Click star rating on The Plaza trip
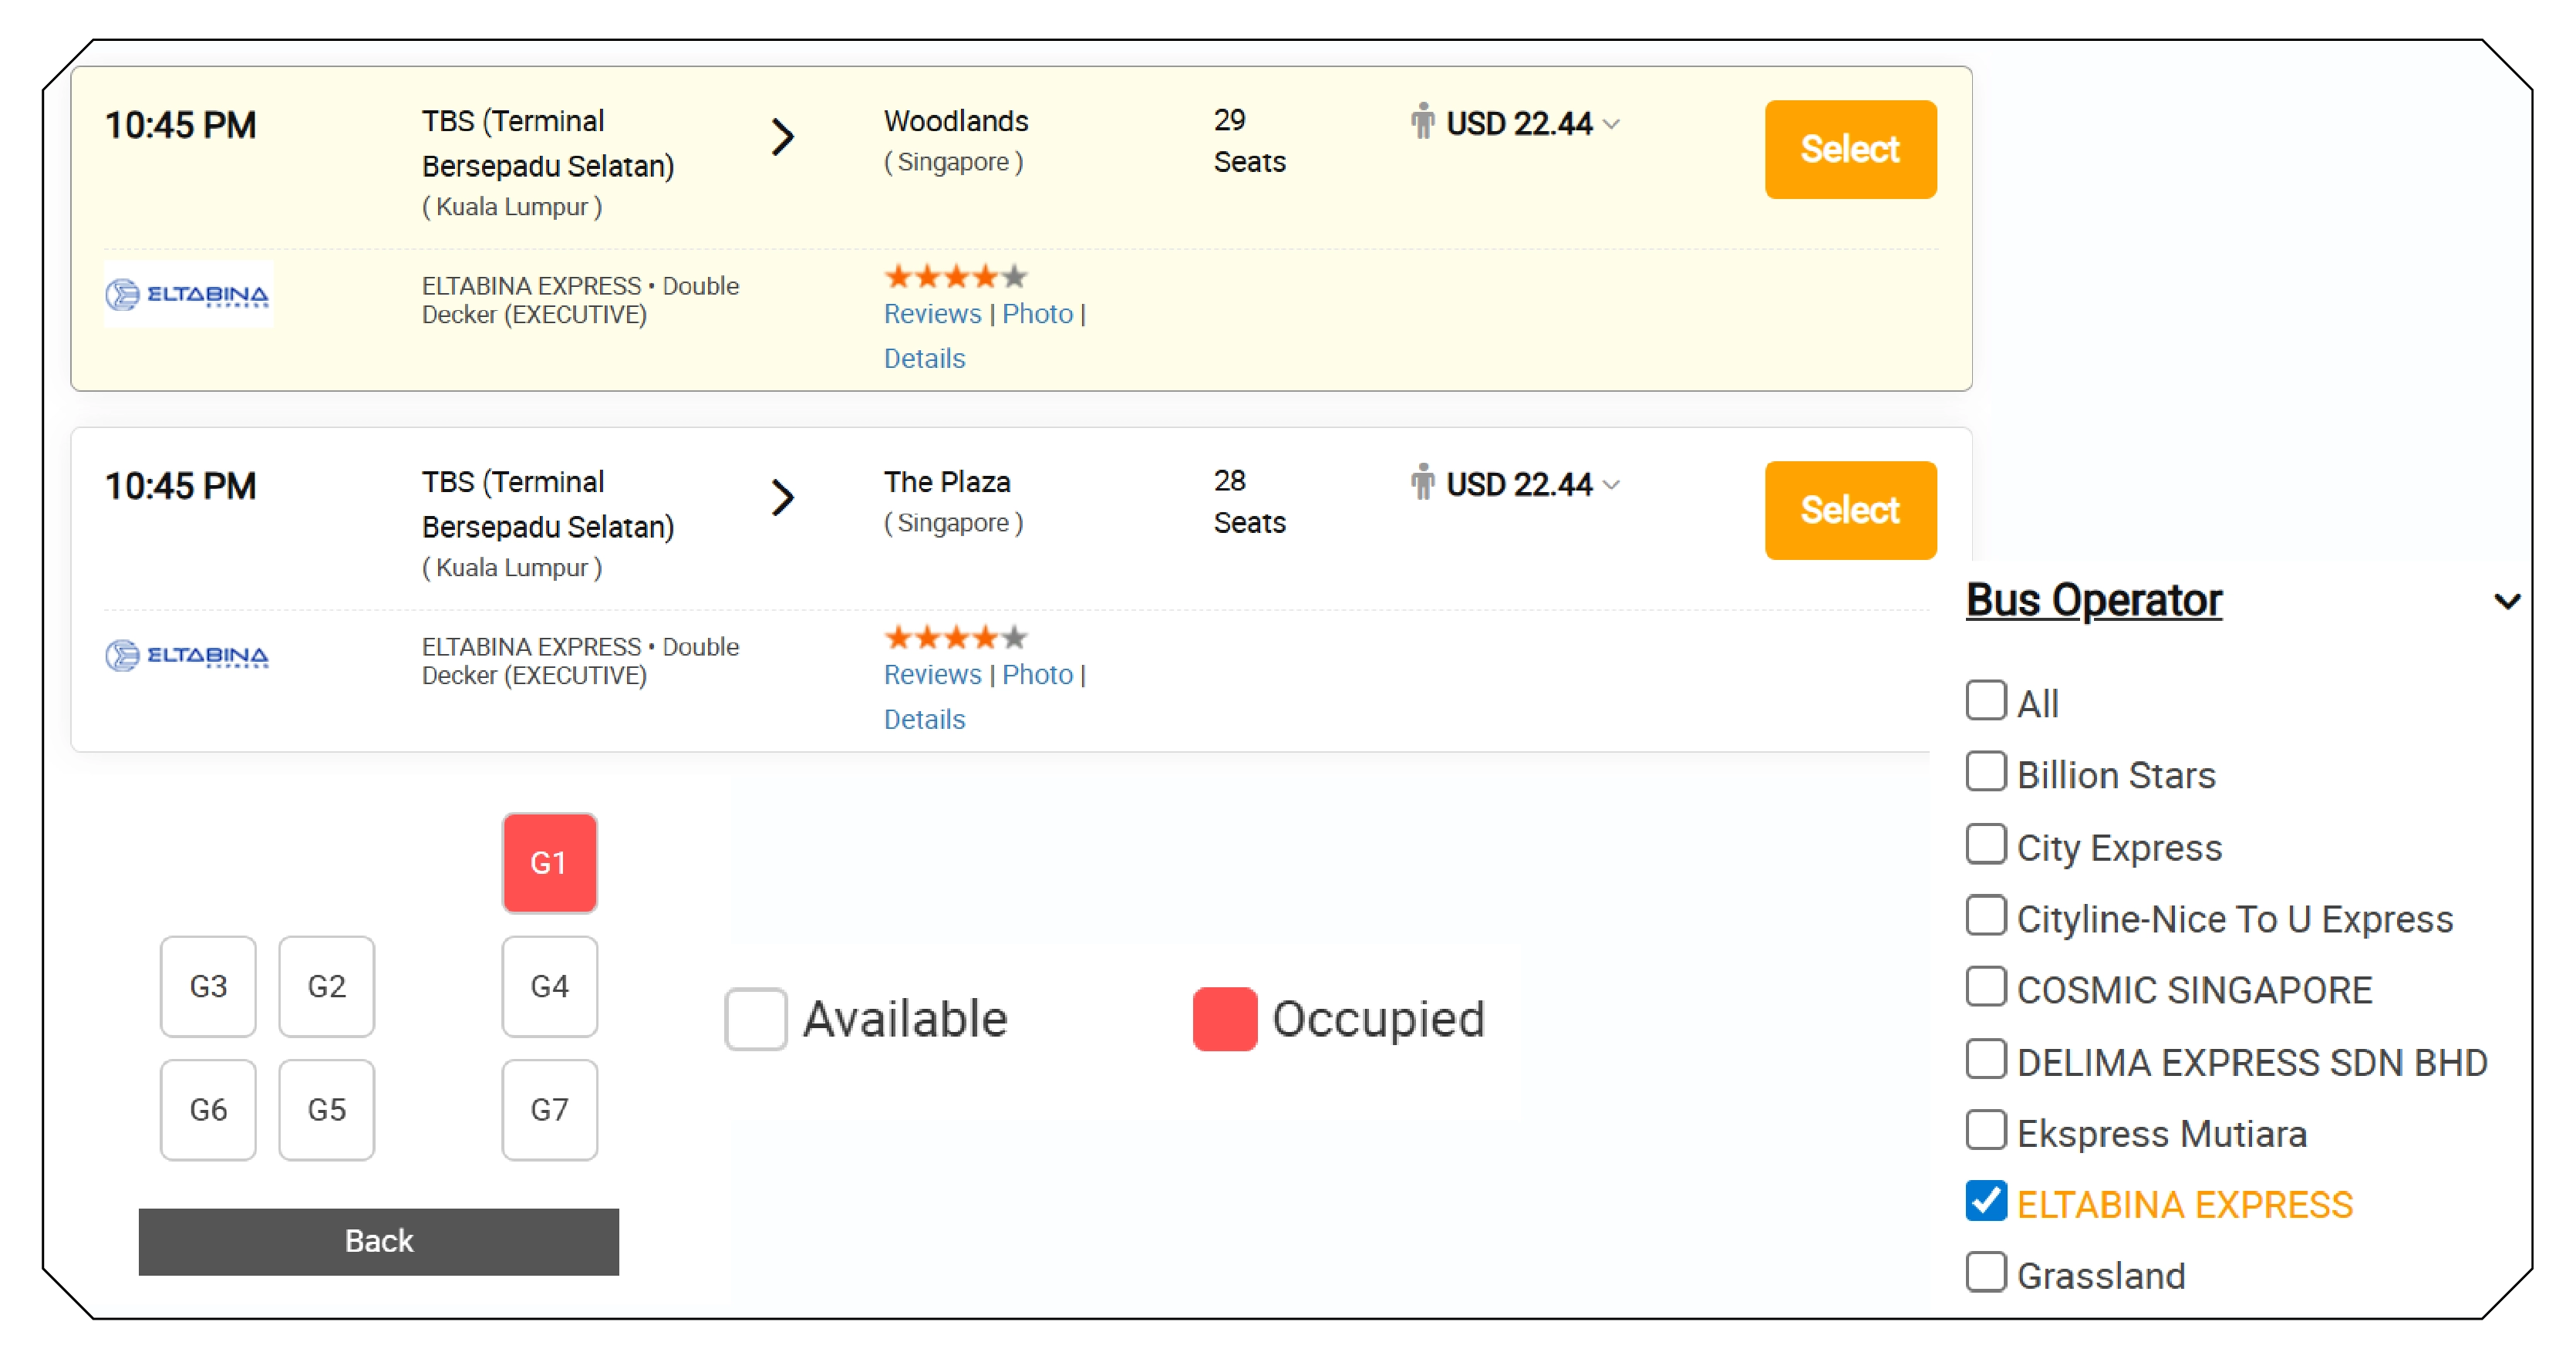Screen dimensions: 2576x1359 click(x=955, y=637)
